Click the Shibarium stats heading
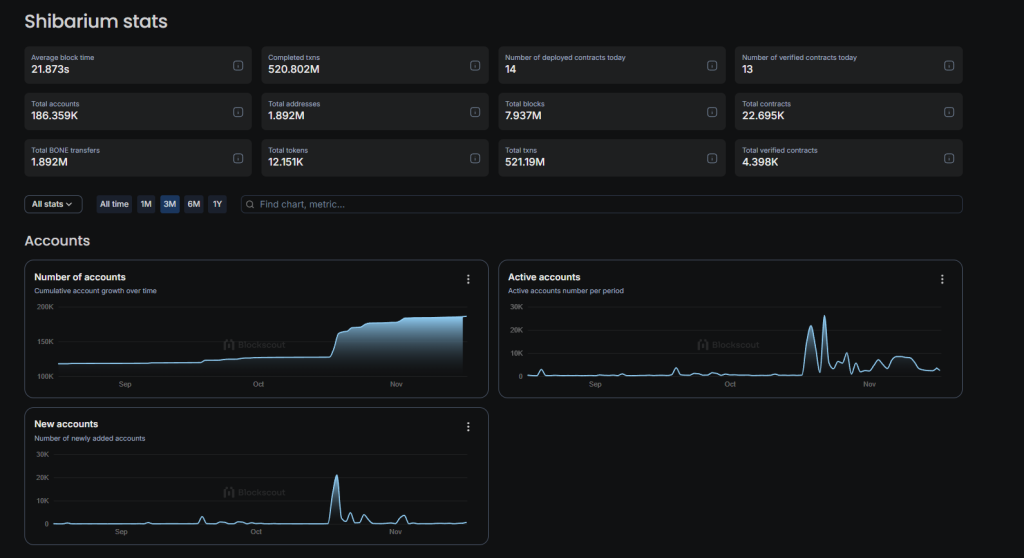This screenshot has width=1024, height=558. (96, 22)
